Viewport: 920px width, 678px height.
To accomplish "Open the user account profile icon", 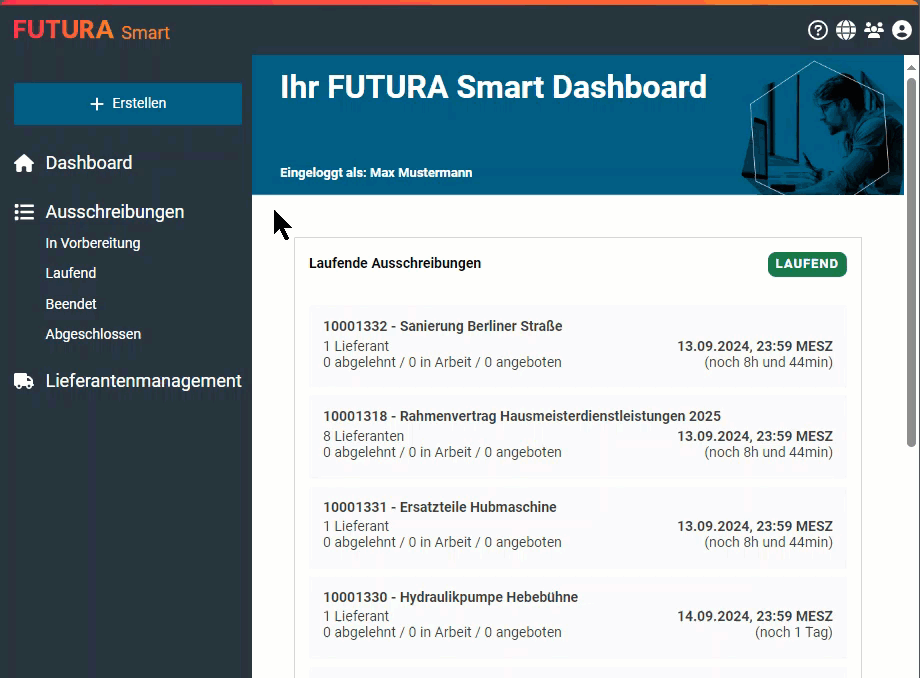I will point(902,30).
